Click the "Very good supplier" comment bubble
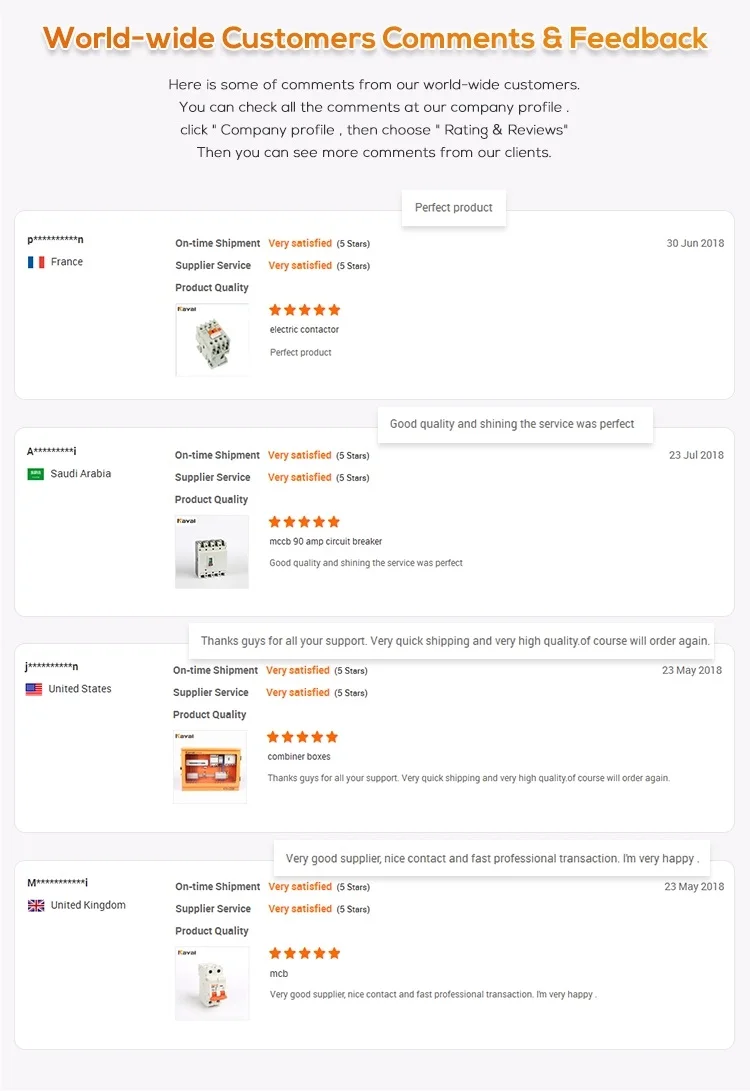Image resolution: width=750 pixels, height=1091 pixels. (492, 858)
